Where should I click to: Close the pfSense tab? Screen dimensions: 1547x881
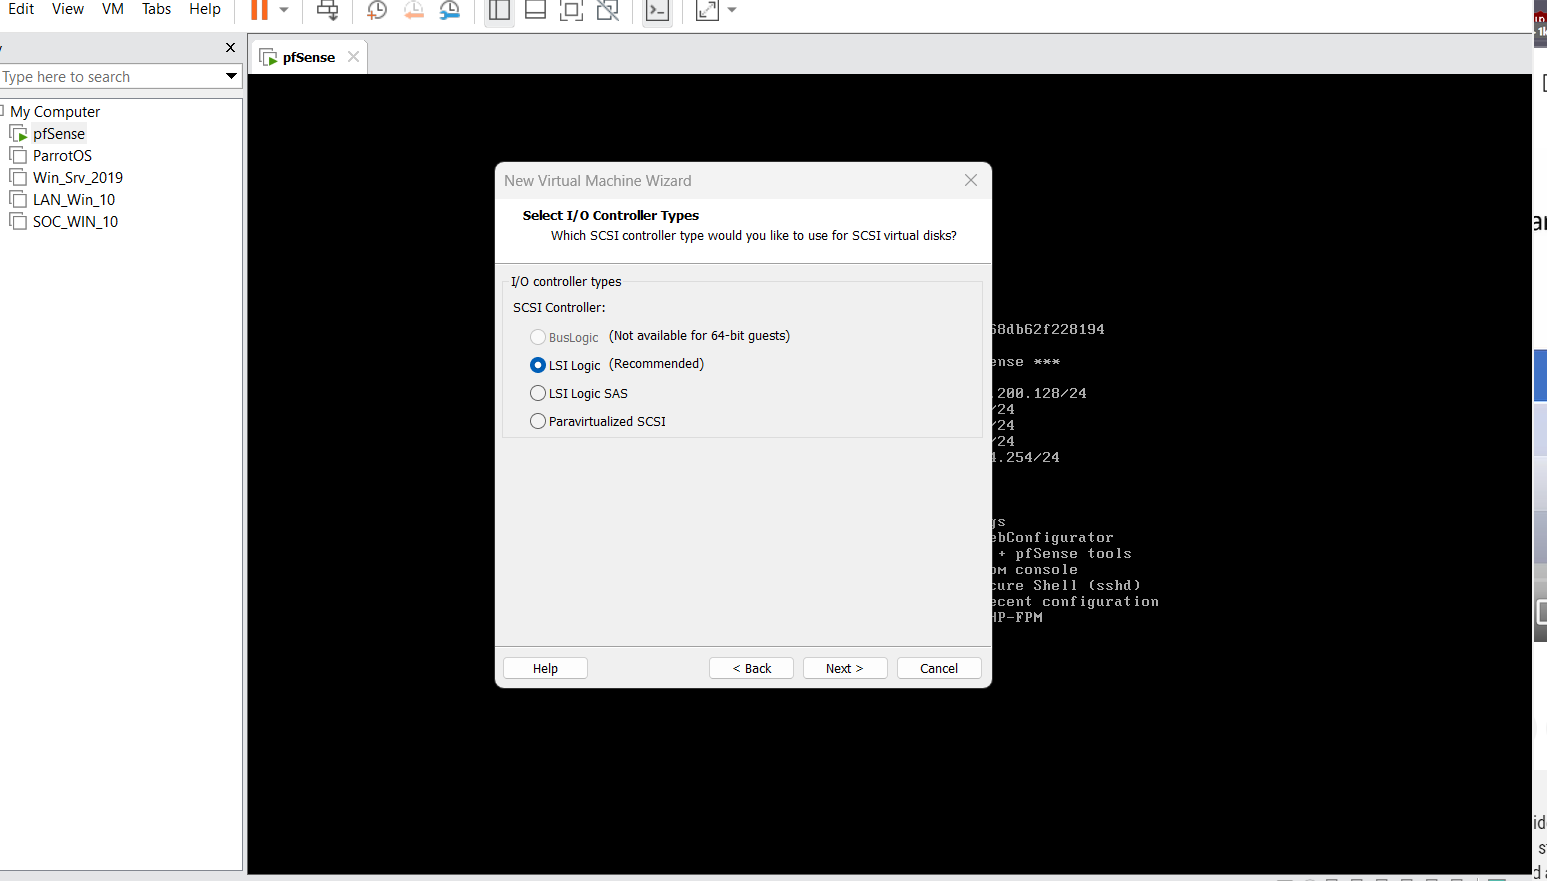(353, 57)
